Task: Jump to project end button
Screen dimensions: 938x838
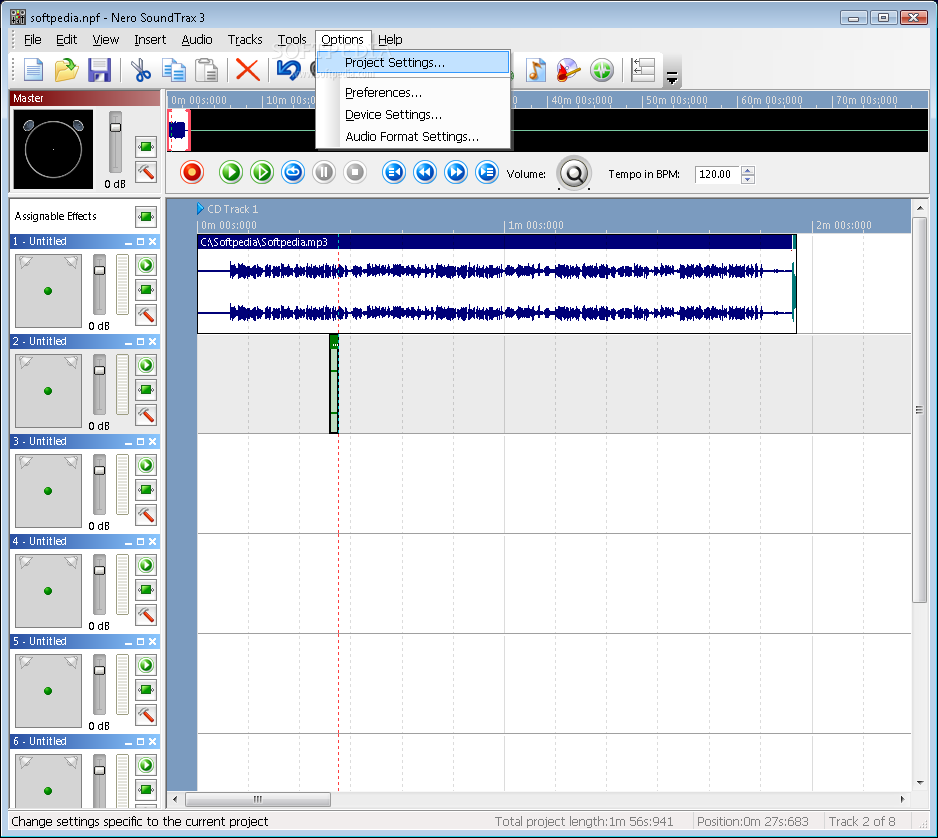Action: tap(488, 172)
